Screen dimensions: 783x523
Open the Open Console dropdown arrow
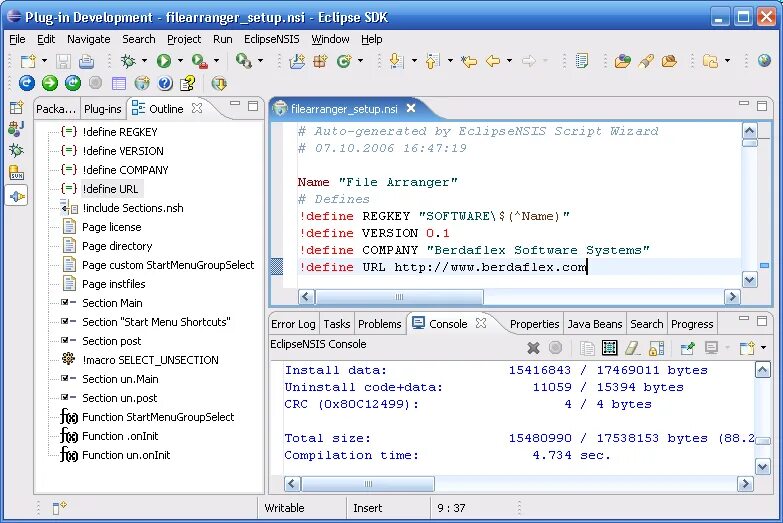(763, 348)
